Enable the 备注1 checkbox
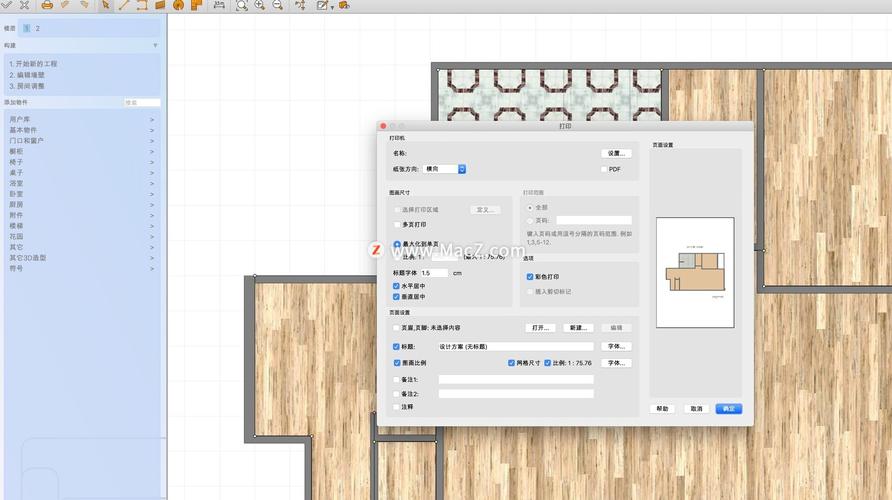 (396, 379)
